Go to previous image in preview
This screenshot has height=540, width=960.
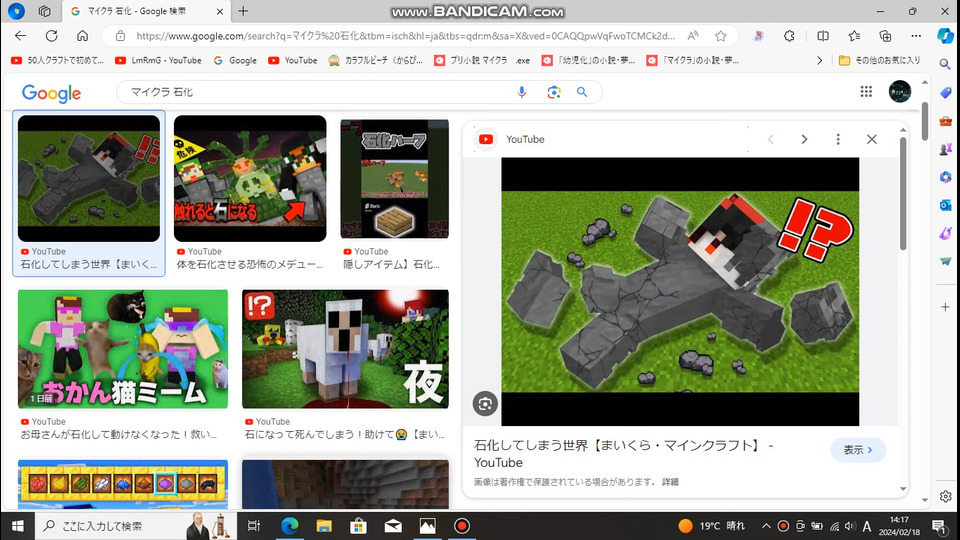(x=771, y=140)
